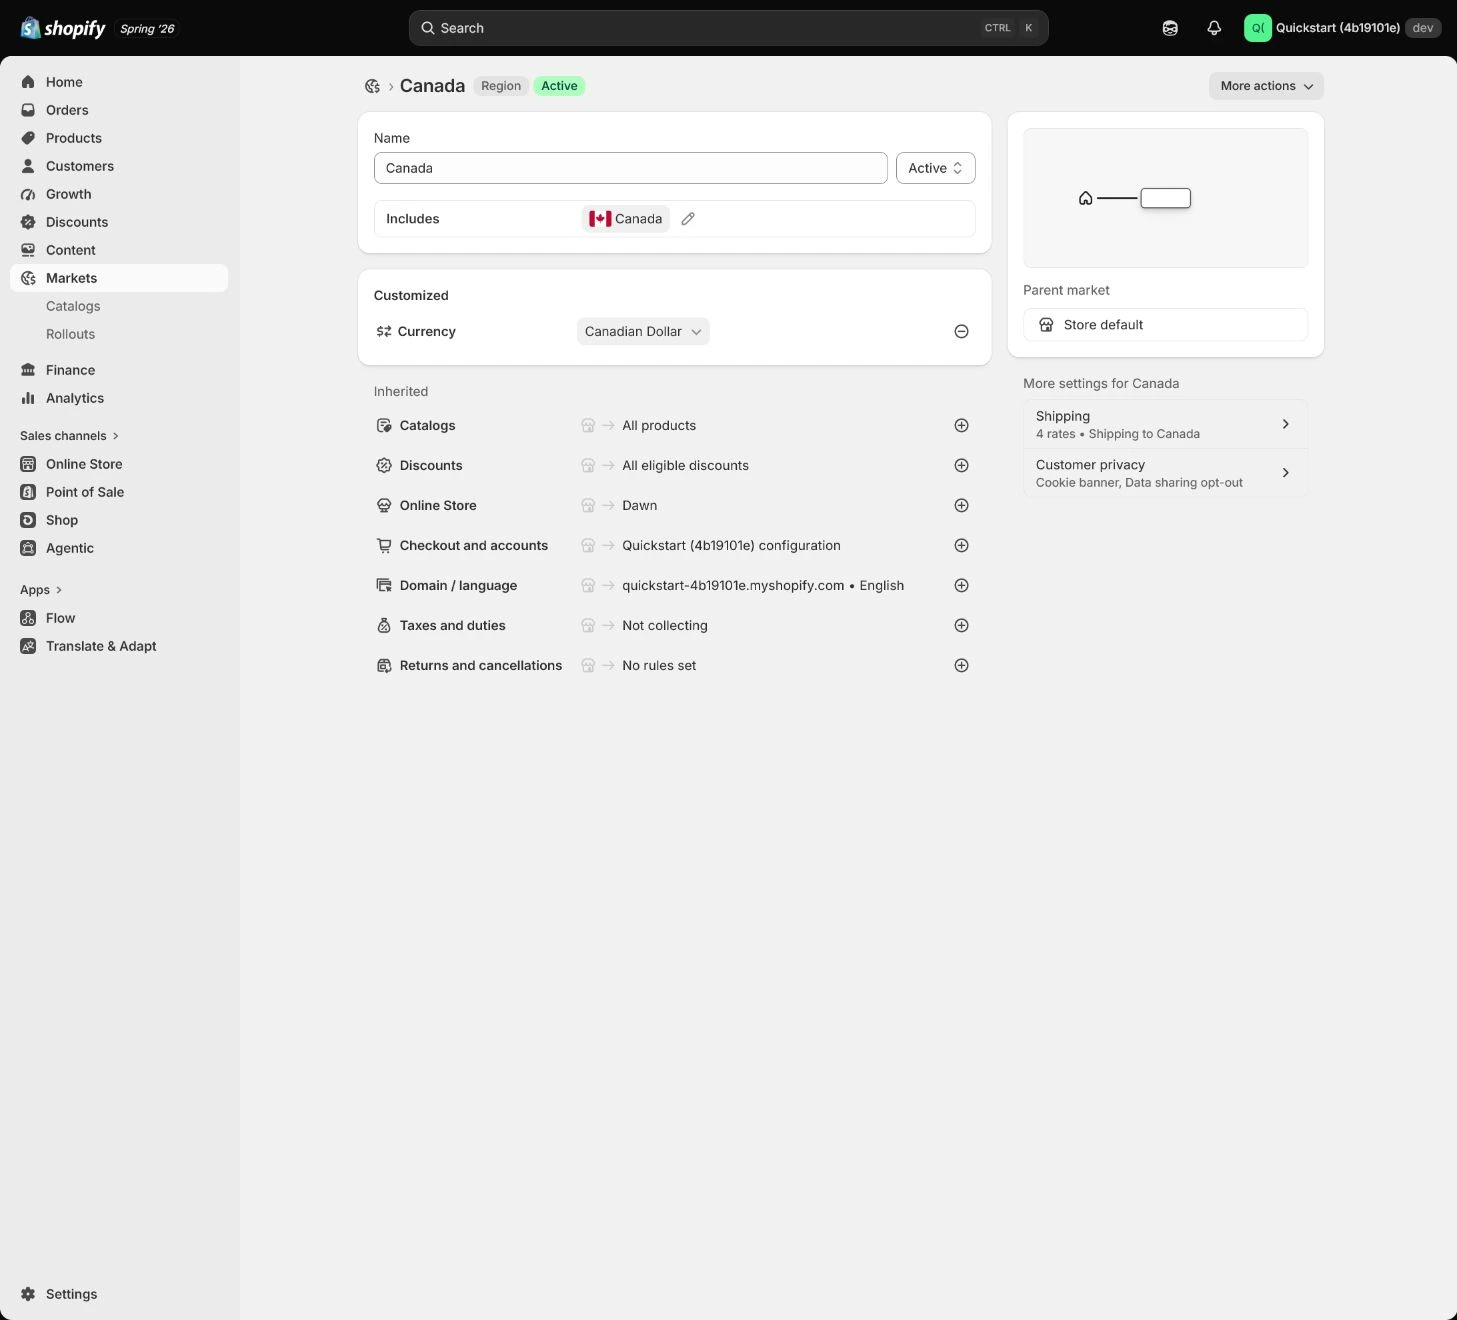
Task: Click the Customers person icon
Action: (x=28, y=166)
